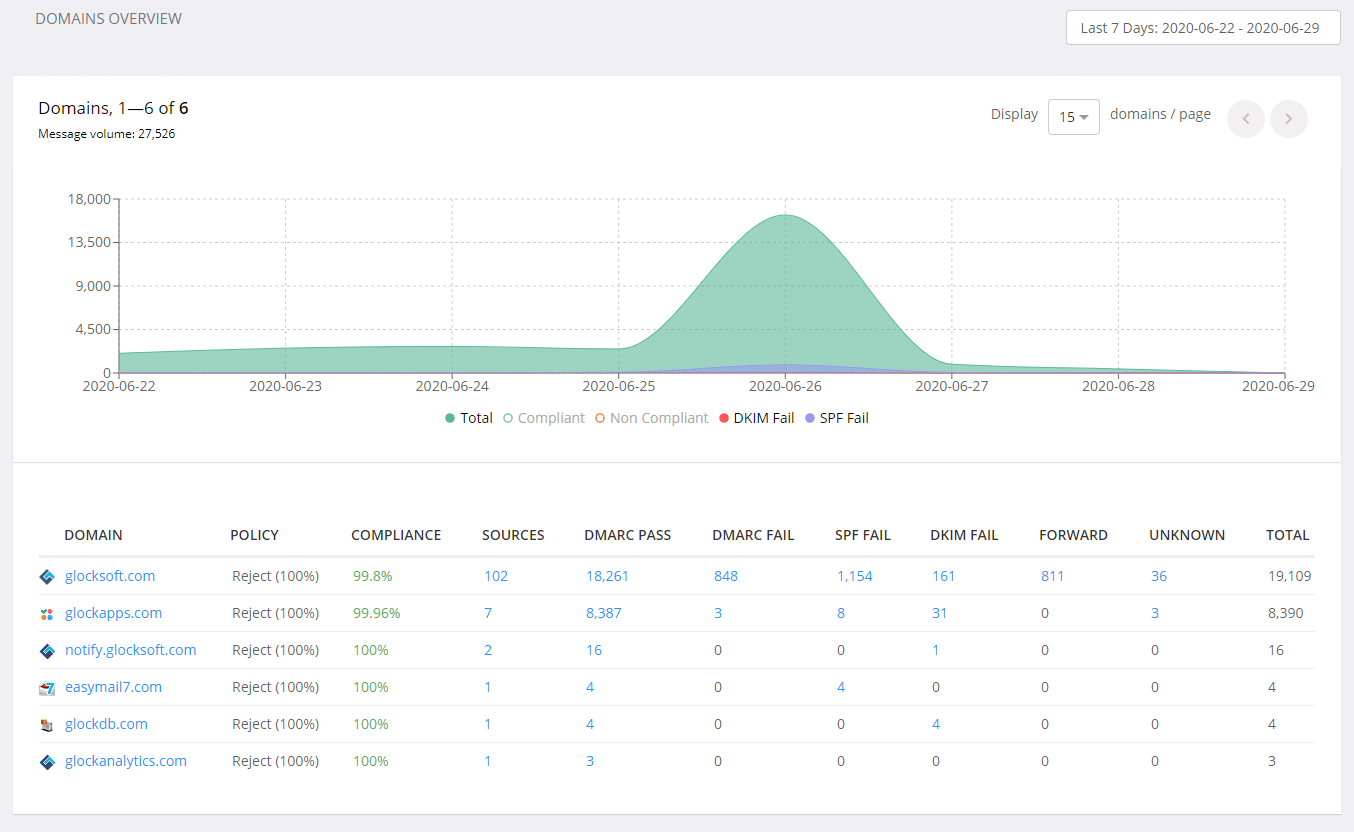
Task: Click the DOMAINS OVERVIEW header
Action: point(108,18)
